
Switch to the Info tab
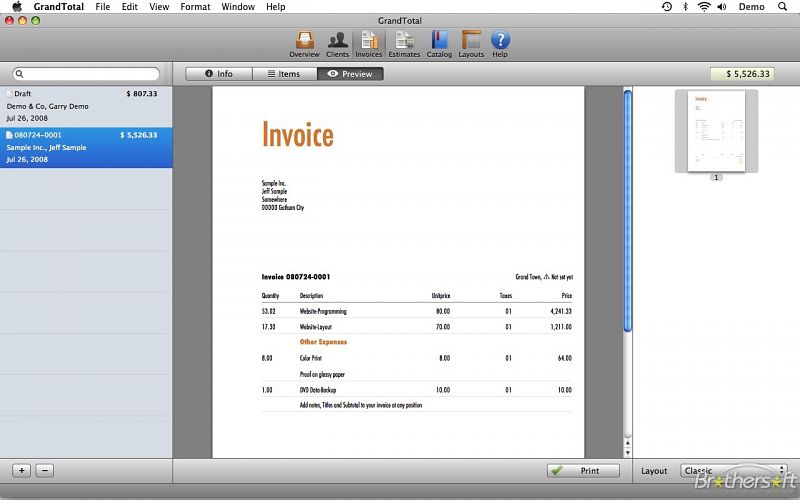pyautogui.click(x=218, y=74)
